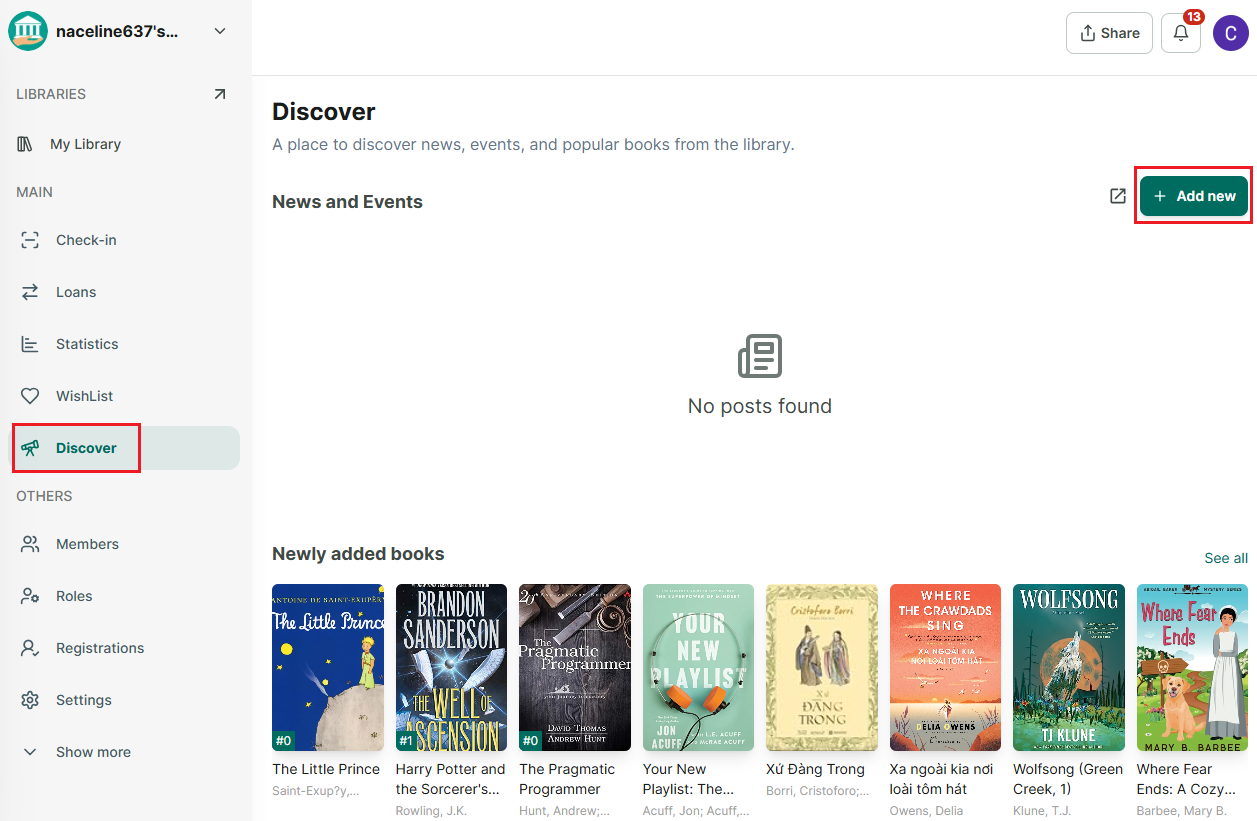Select Discover in the sidebar
This screenshot has height=821, width=1257.
(124, 448)
